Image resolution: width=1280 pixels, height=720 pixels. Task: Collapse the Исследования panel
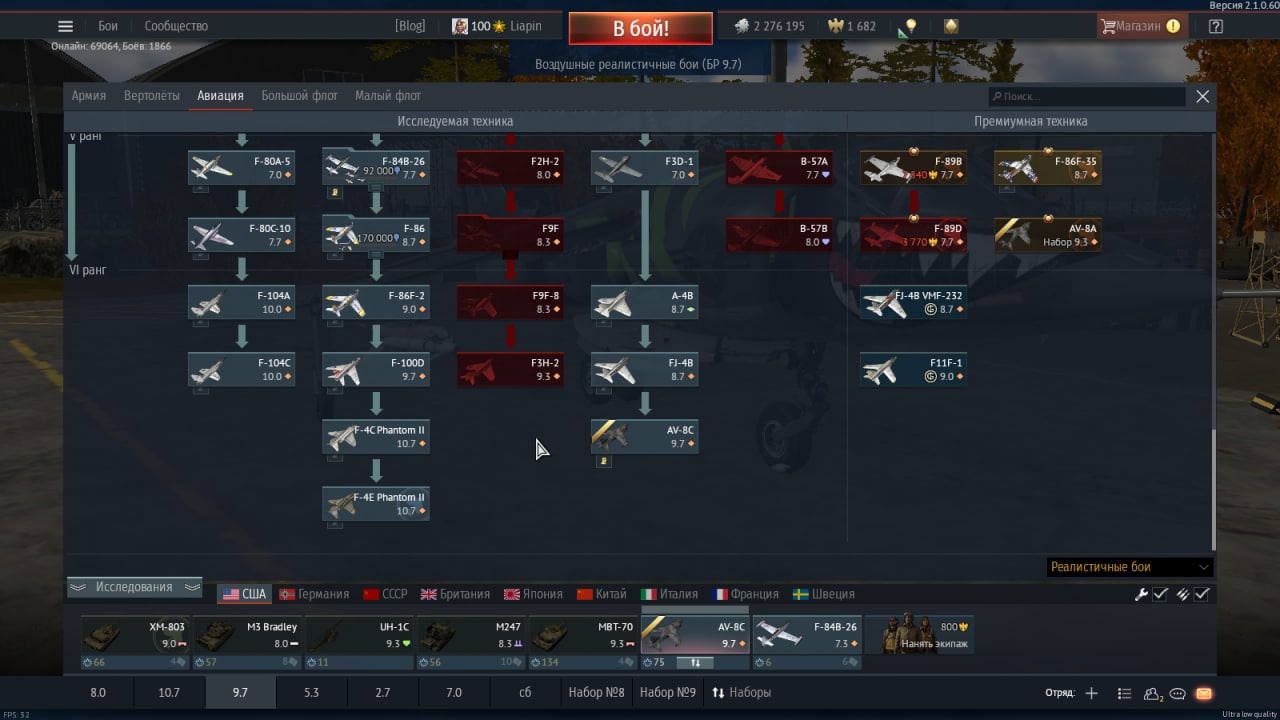[134, 587]
